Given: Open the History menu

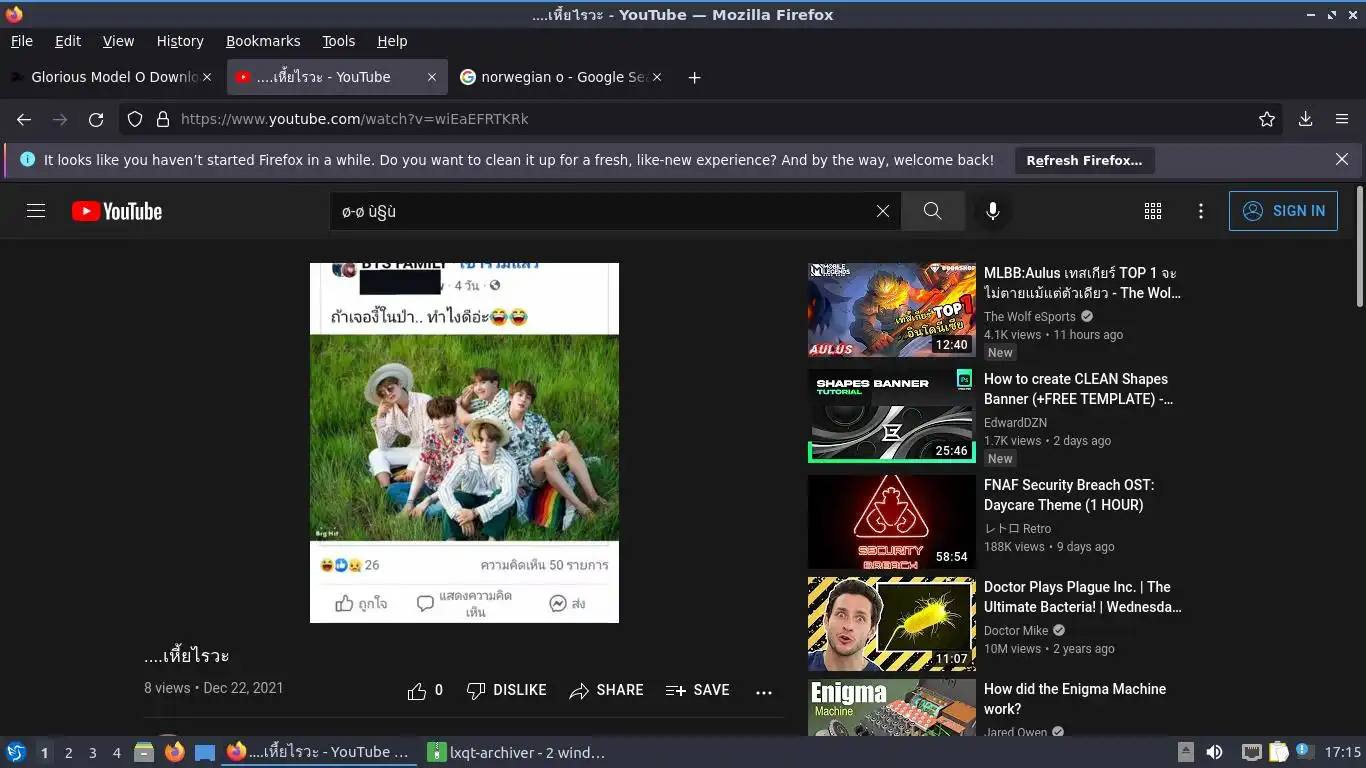Looking at the screenshot, I should coord(180,41).
